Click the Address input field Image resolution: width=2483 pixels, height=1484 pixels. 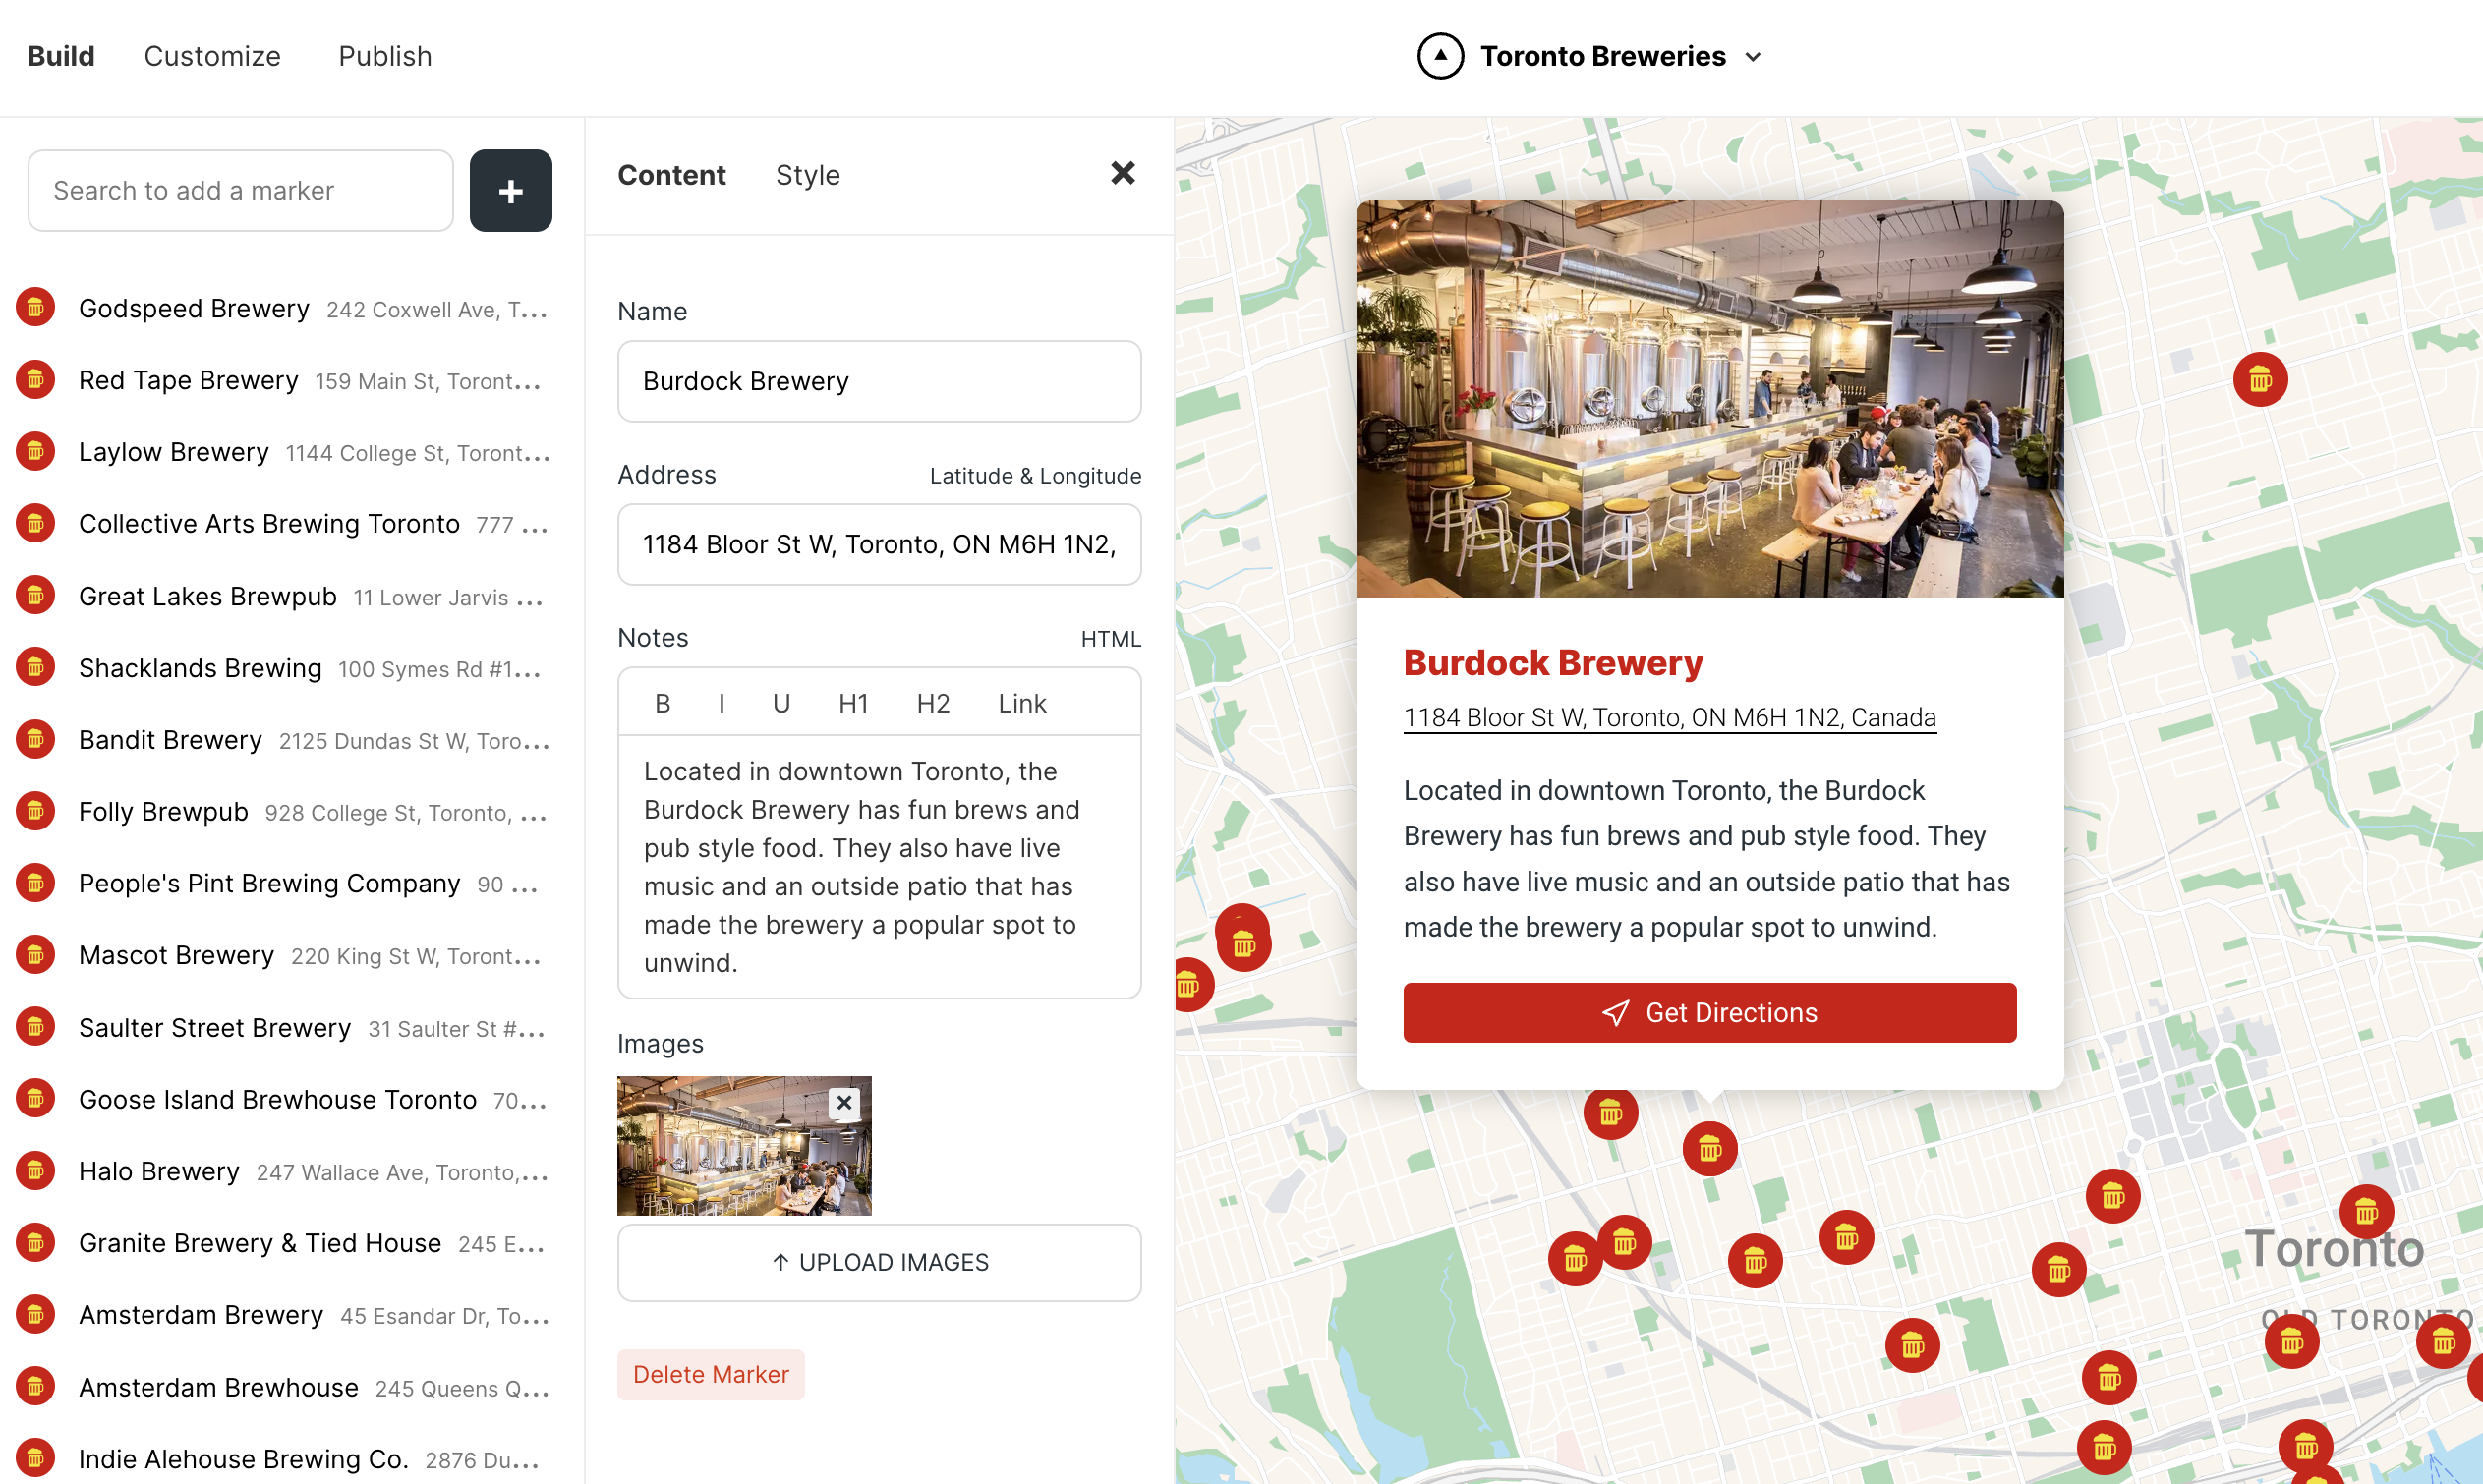(x=879, y=544)
